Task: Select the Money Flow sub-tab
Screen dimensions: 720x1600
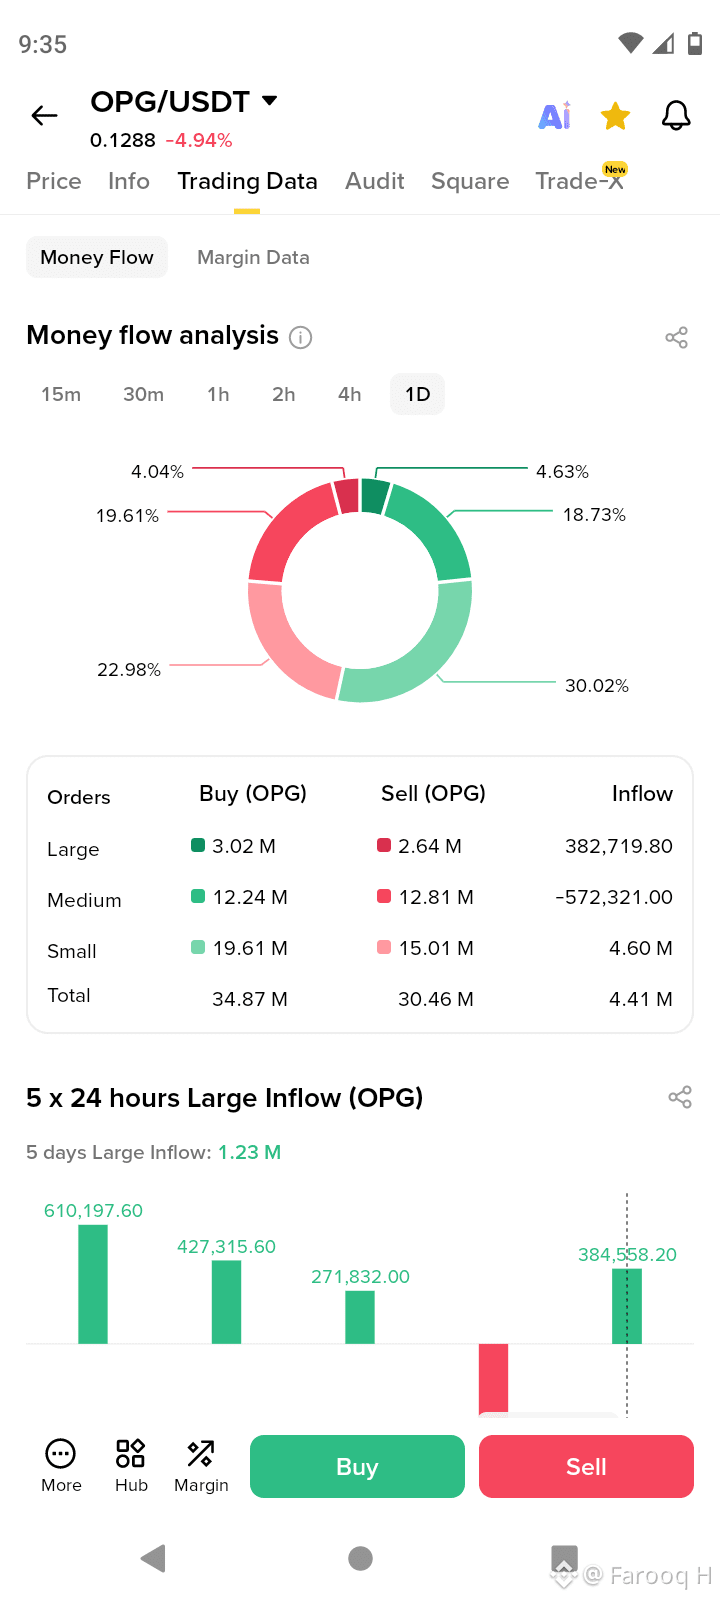Action: (x=97, y=257)
